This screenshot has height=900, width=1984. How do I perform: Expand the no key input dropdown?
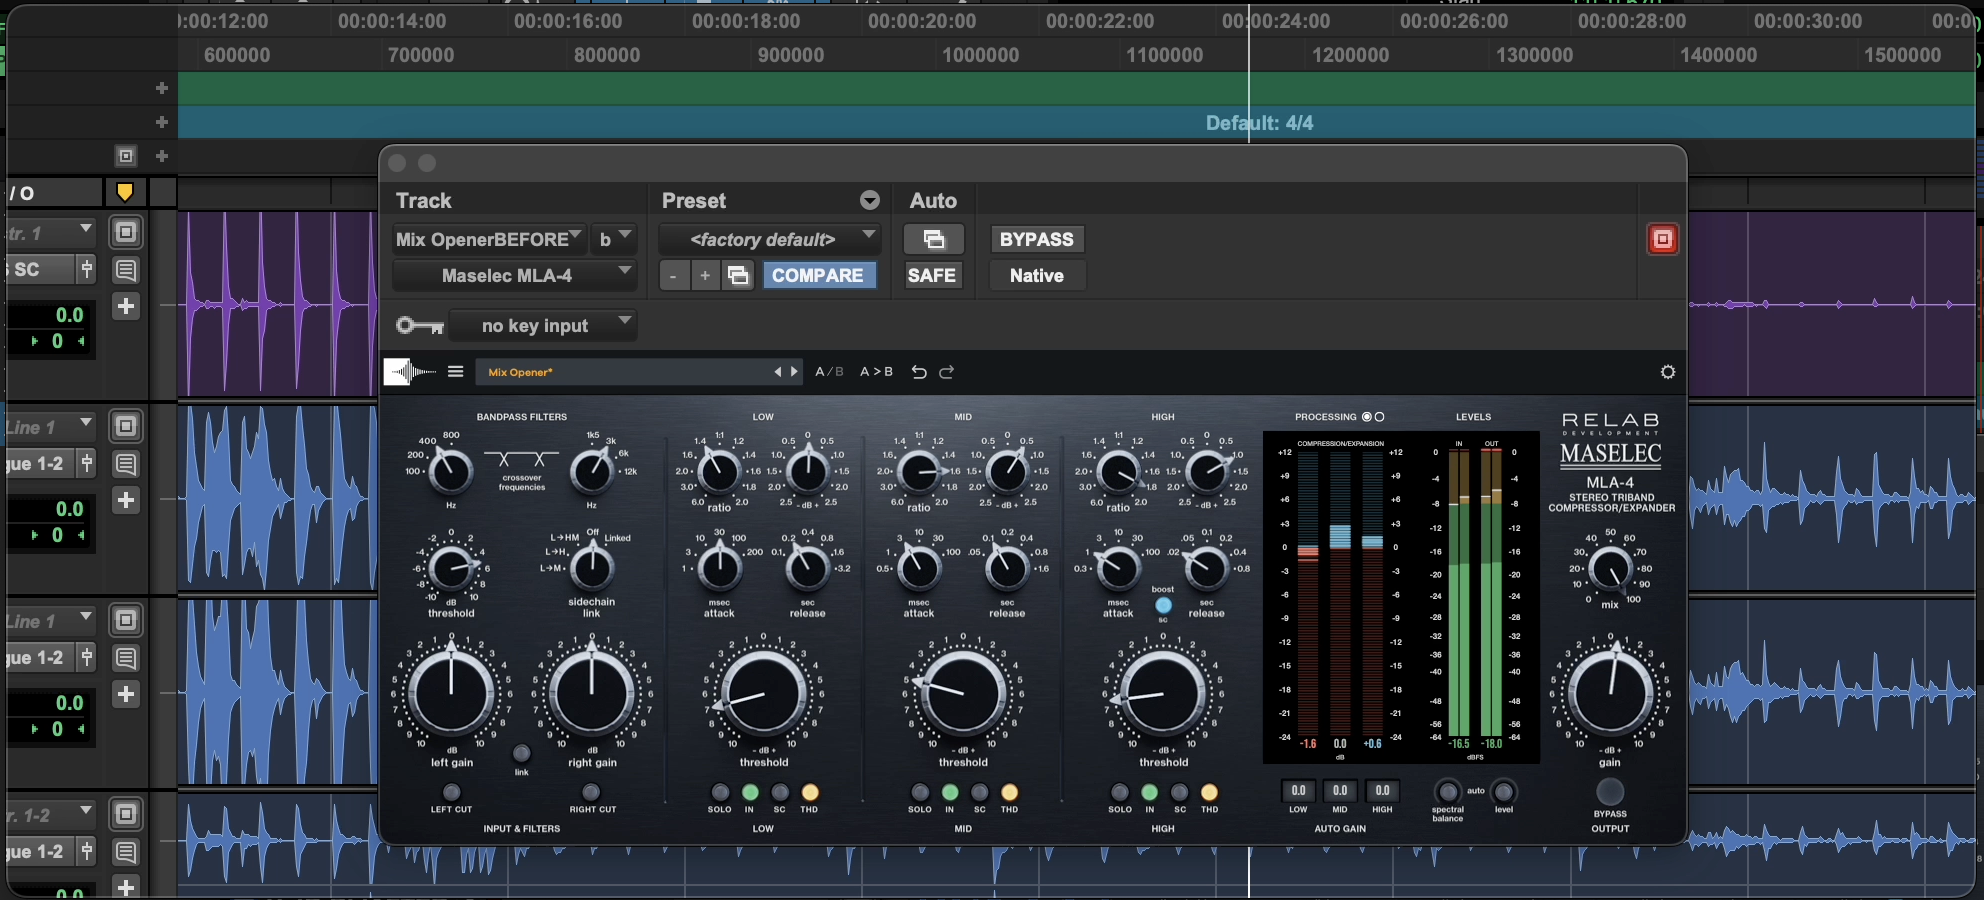coord(543,325)
